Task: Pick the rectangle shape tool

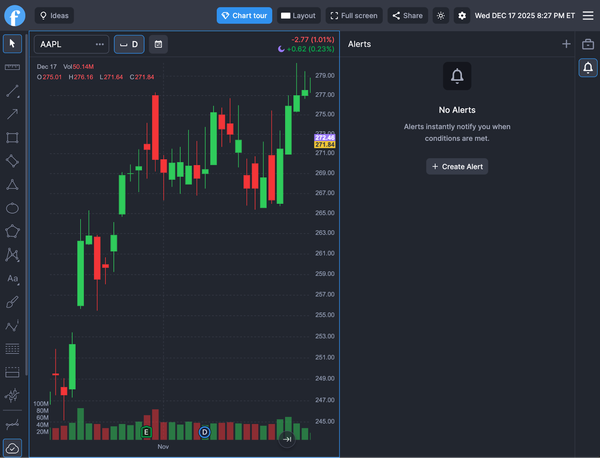Action: 13,137
